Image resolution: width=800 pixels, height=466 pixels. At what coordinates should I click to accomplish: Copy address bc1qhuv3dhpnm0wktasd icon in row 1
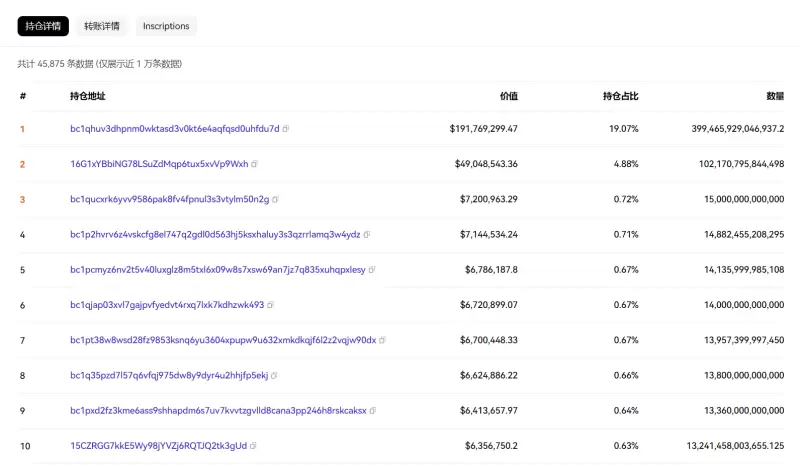[286, 129]
